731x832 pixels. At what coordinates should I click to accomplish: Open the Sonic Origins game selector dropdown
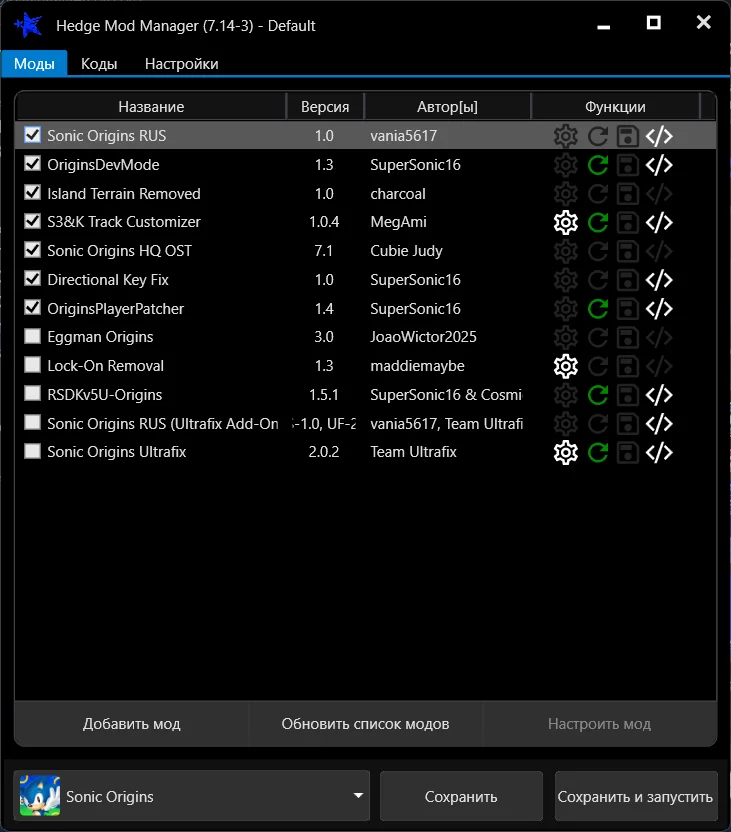[x=192, y=795]
